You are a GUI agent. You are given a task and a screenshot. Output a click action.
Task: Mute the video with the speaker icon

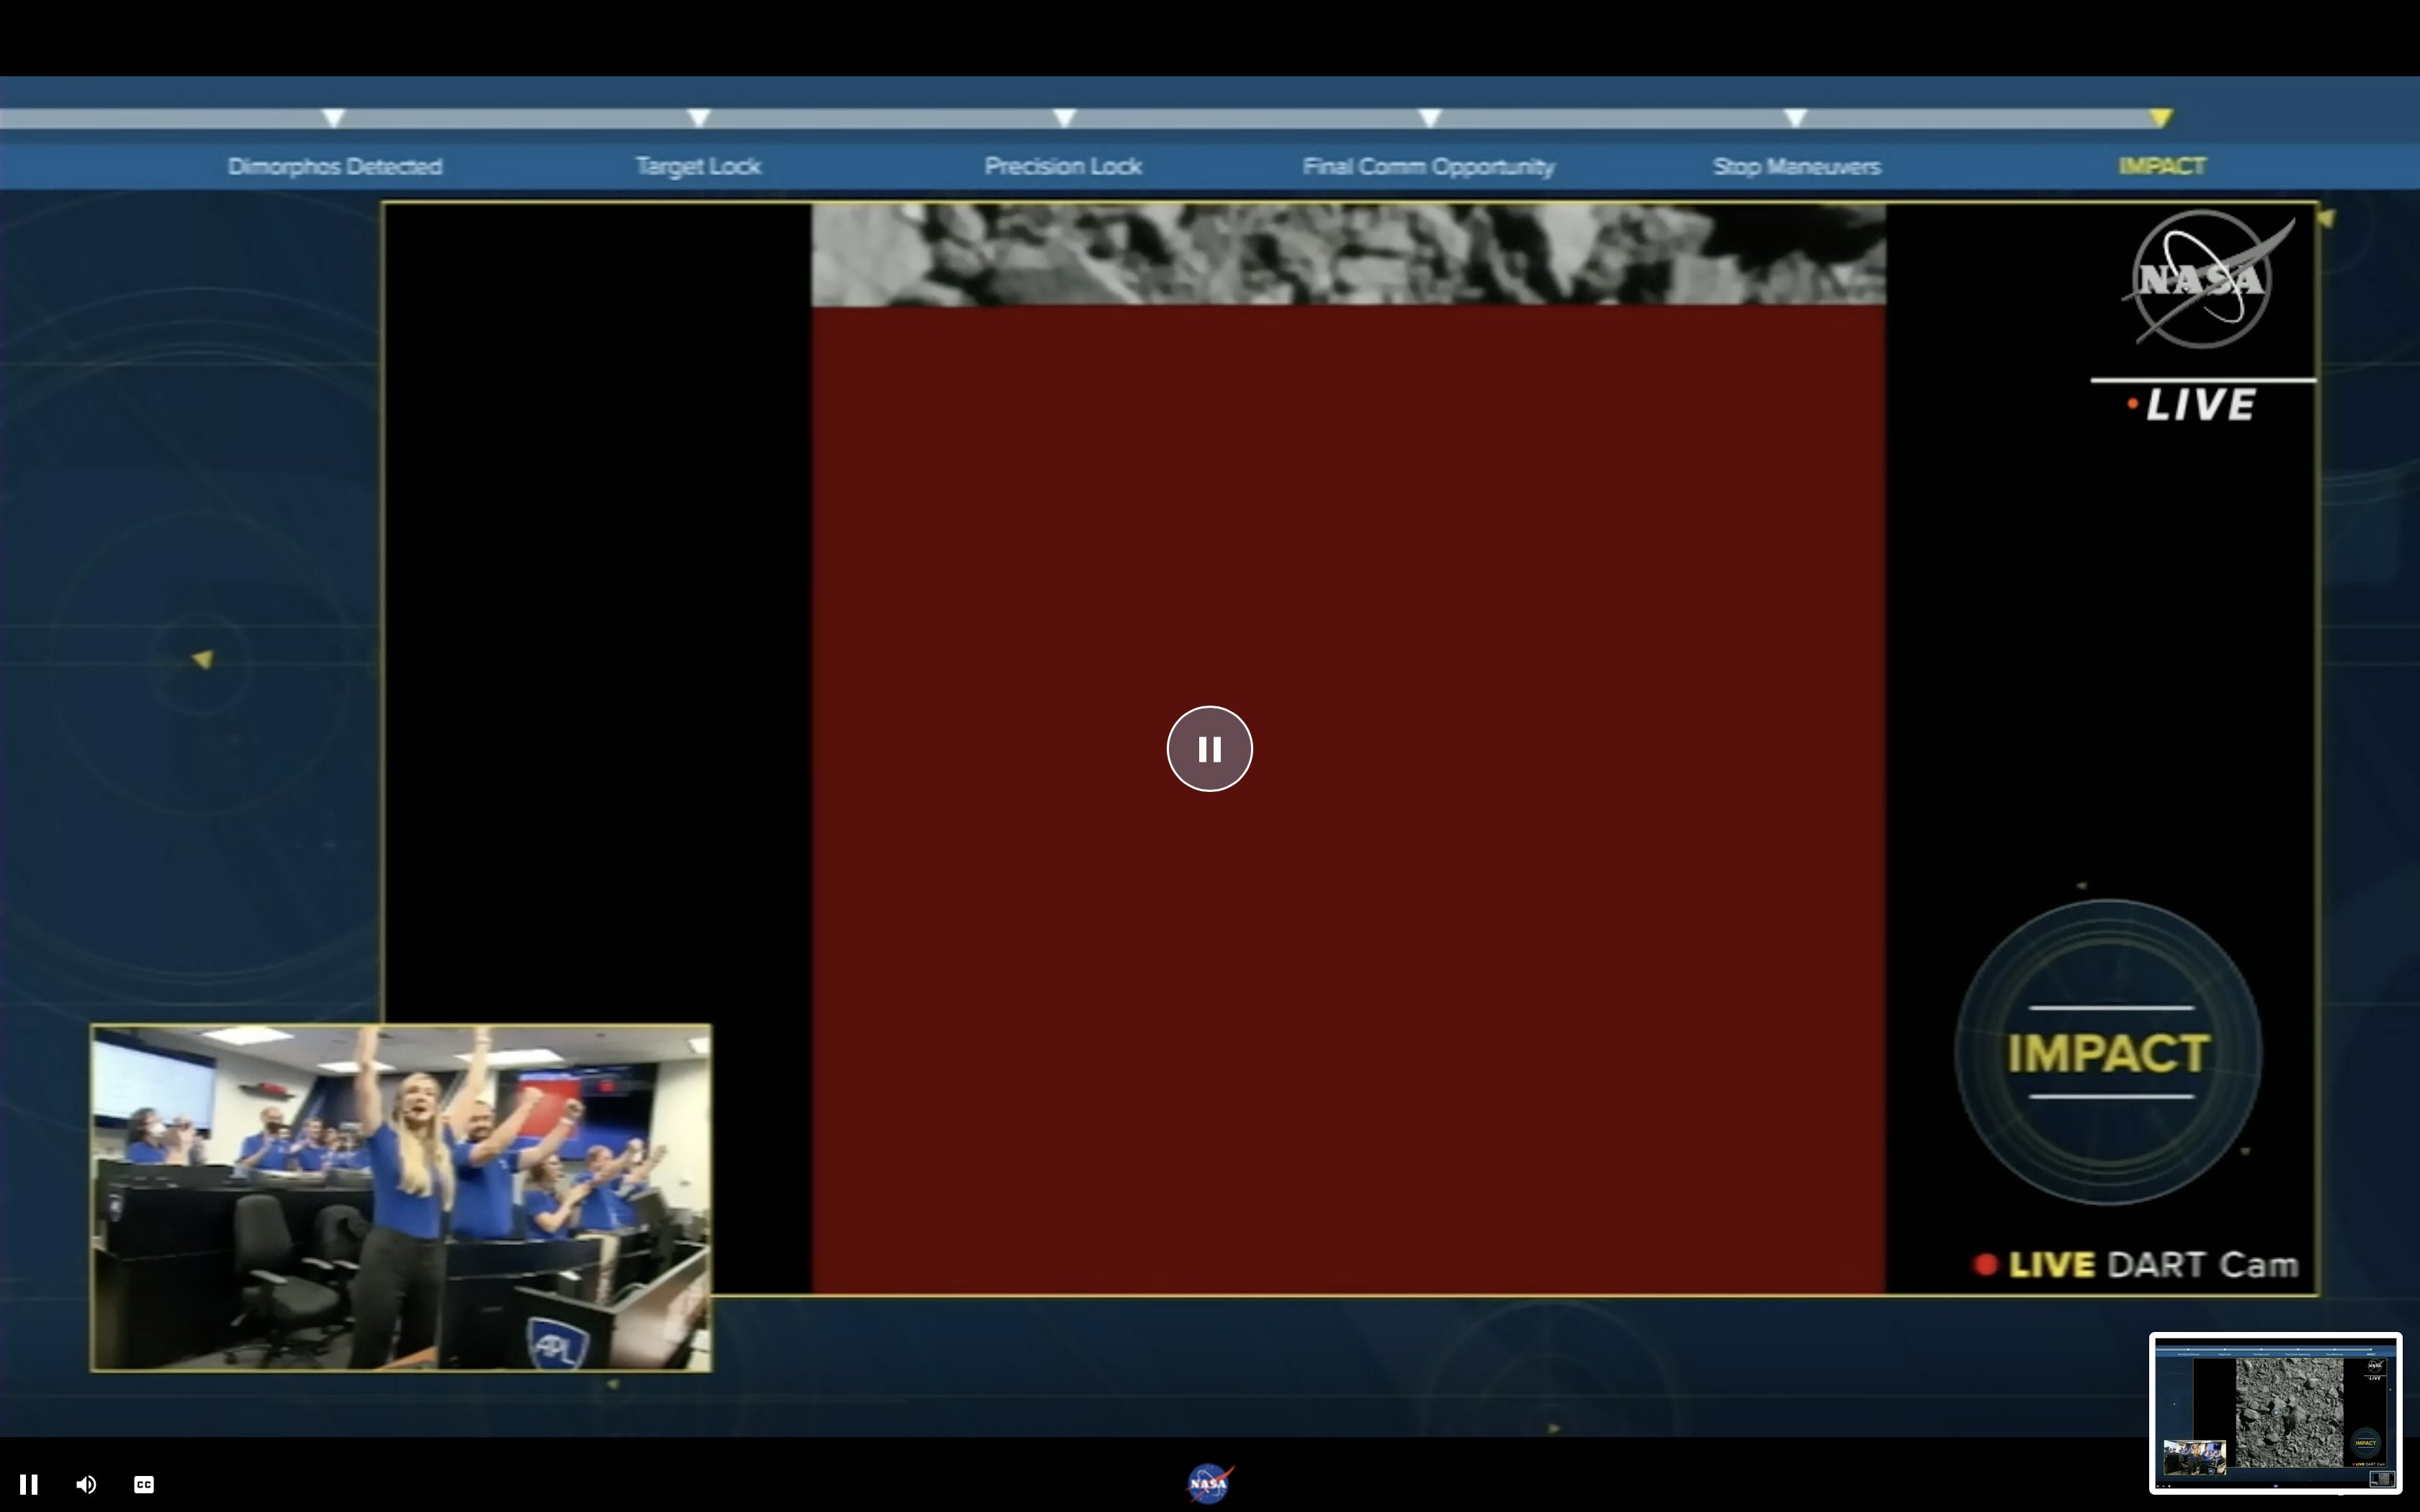point(86,1484)
